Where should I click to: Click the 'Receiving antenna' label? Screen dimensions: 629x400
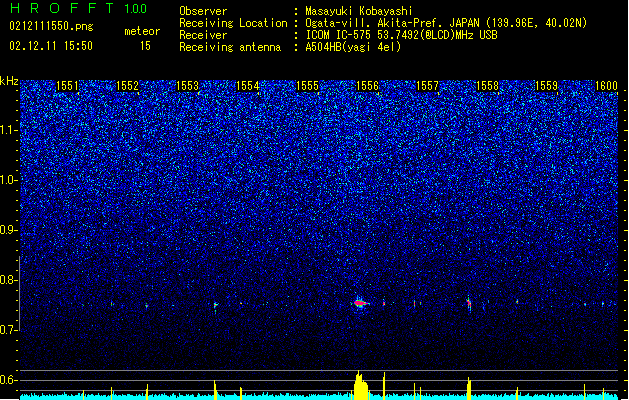pyautogui.click(x=230, y=47)
